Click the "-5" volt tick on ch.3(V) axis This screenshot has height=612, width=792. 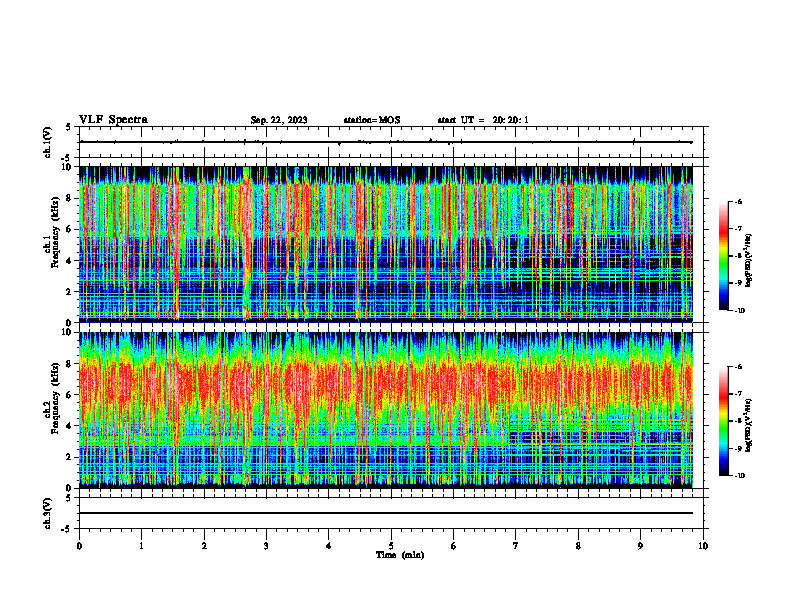(67, 529)
